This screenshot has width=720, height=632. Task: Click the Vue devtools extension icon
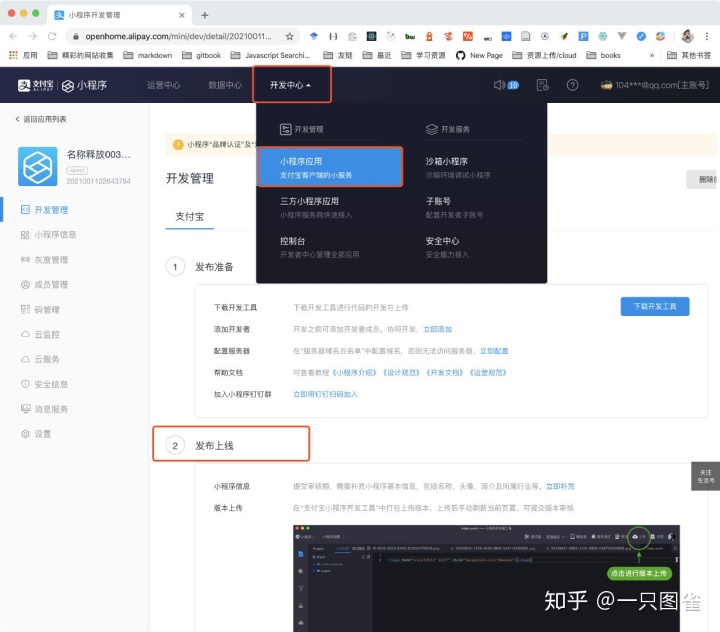point(622,36)
